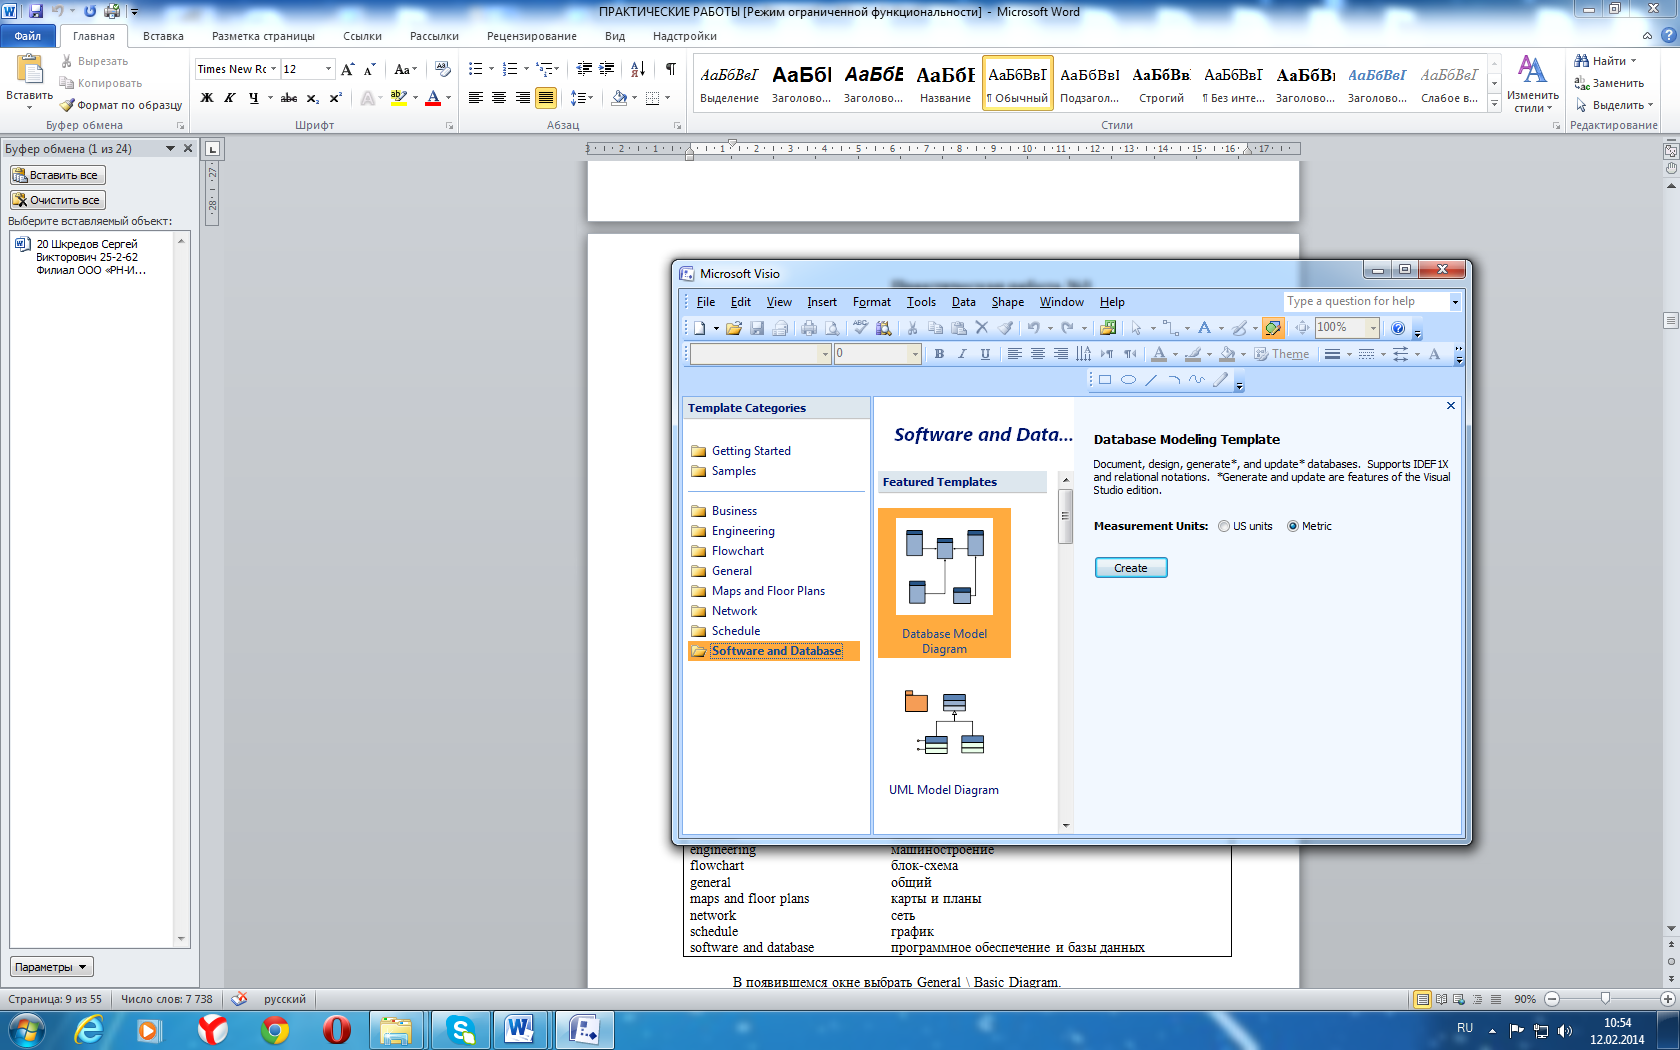Show paragraph marks ¶ in Word
The image size is (1680, 1050).
[670, 69]
